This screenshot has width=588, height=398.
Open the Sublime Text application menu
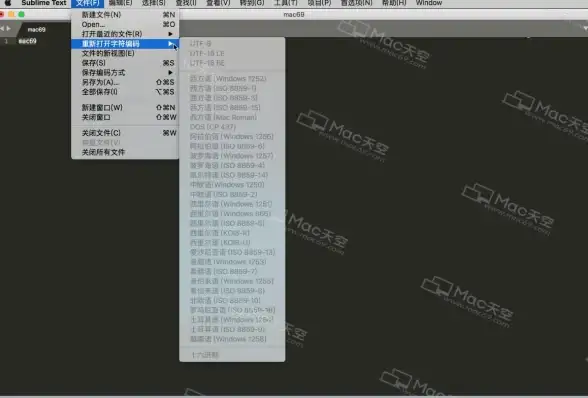point(44,3)
